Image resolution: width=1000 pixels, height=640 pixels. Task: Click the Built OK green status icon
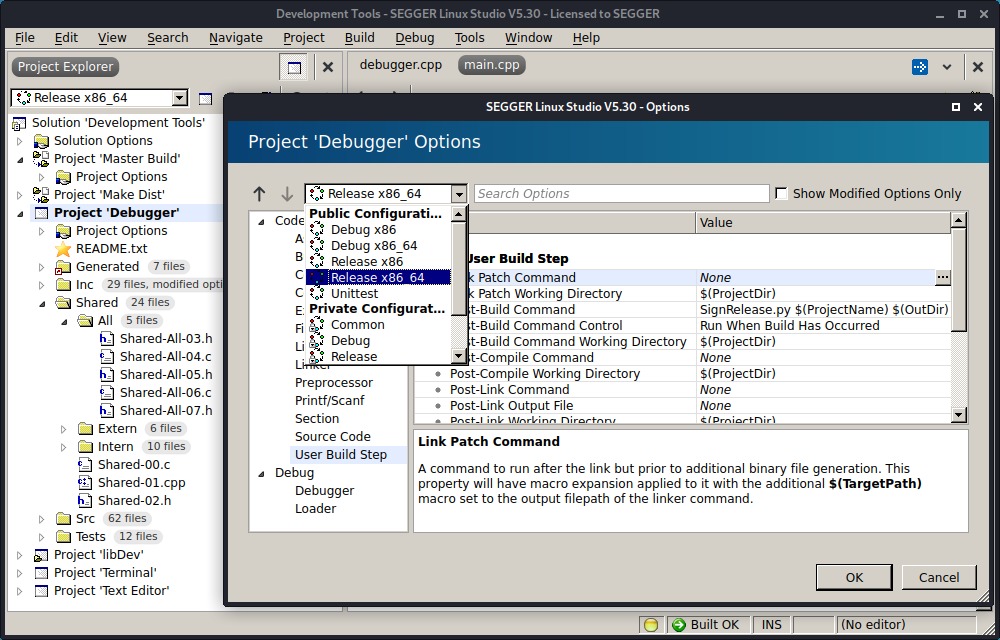click(679, 625)
